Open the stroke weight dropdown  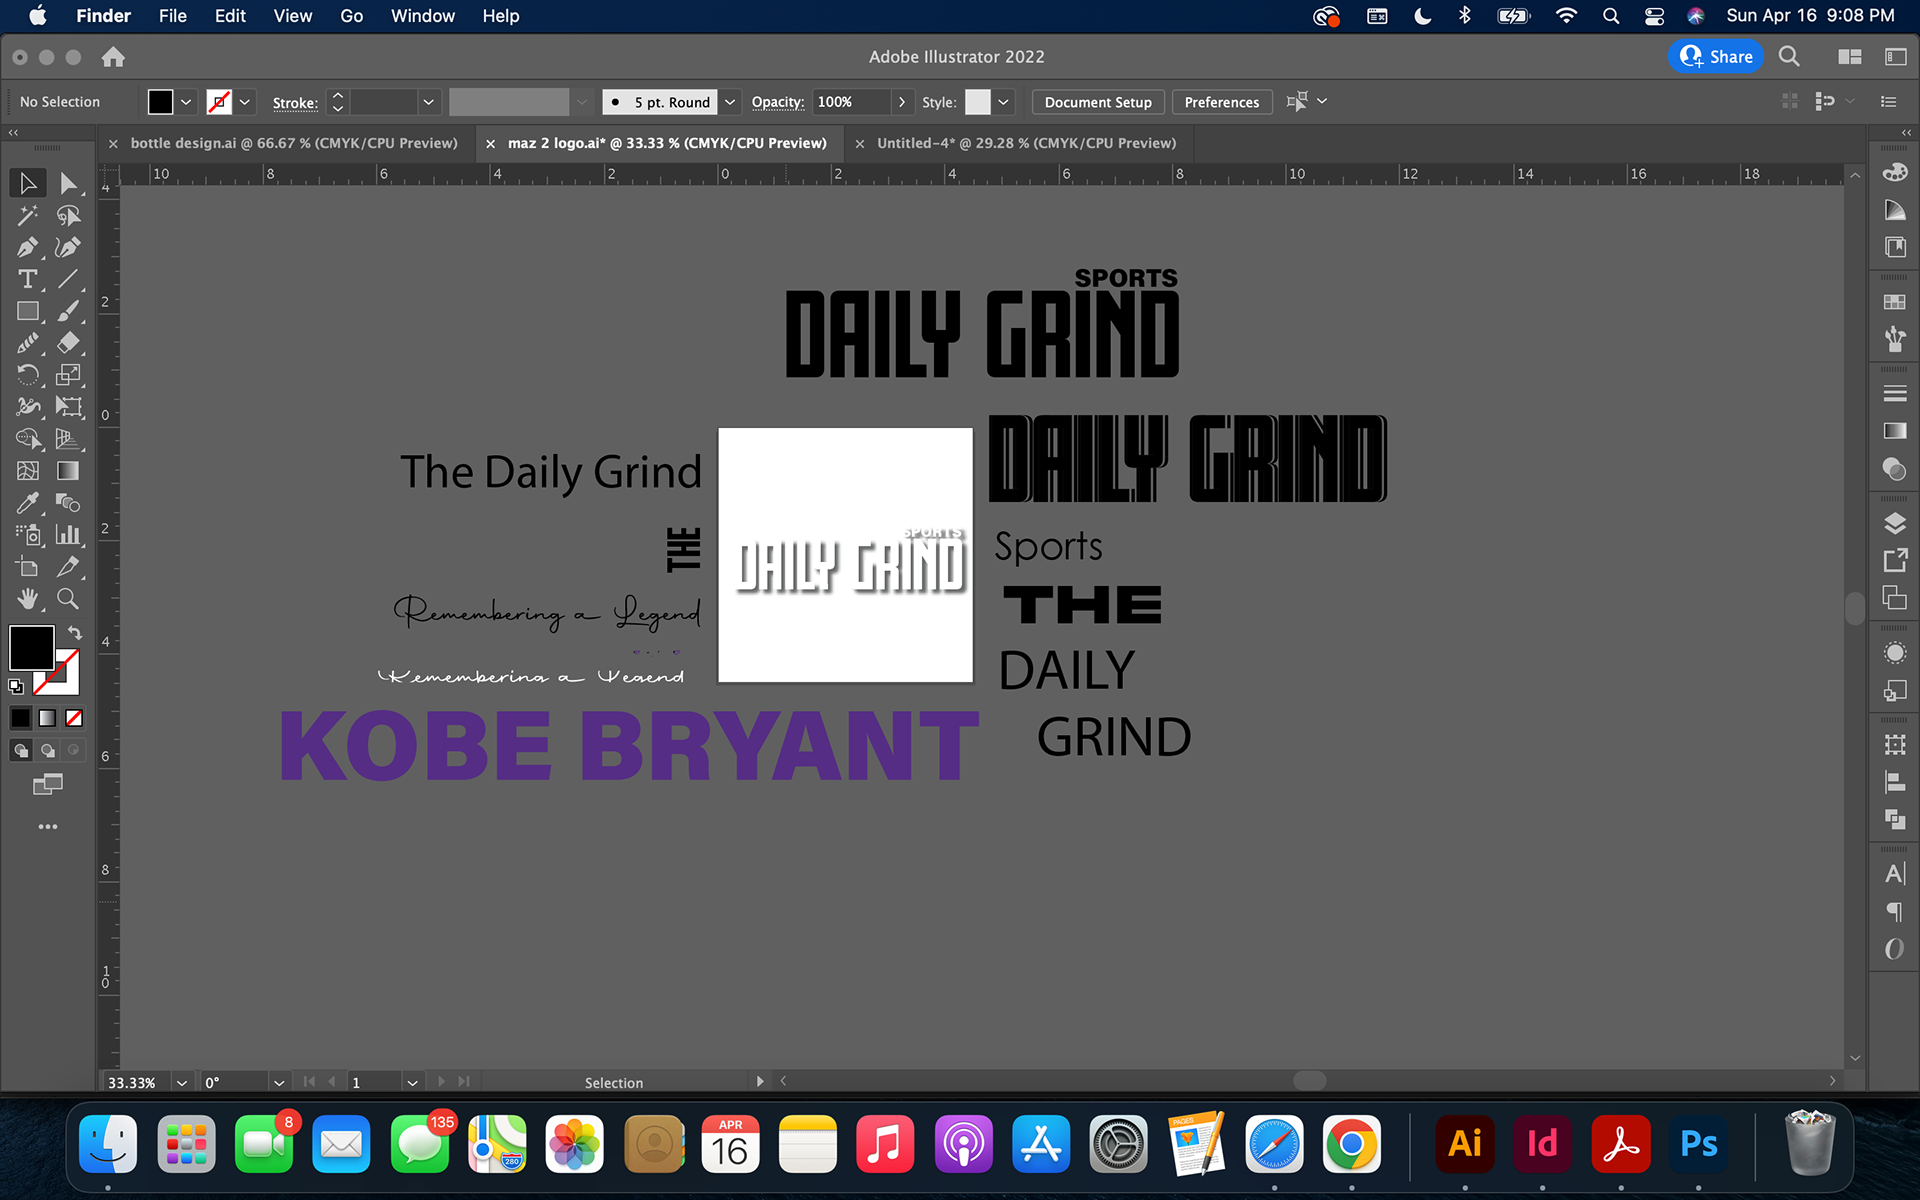click(428, 102)
